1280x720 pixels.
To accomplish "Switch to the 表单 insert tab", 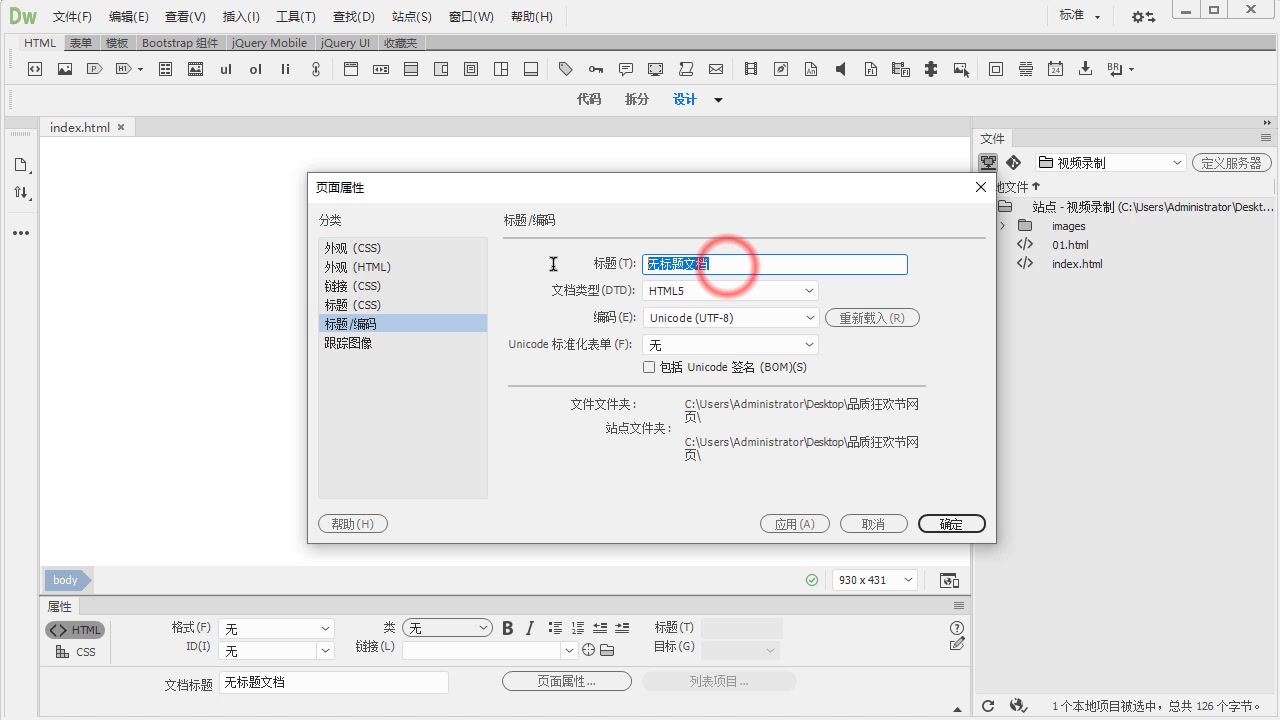I will pos(80,43).
